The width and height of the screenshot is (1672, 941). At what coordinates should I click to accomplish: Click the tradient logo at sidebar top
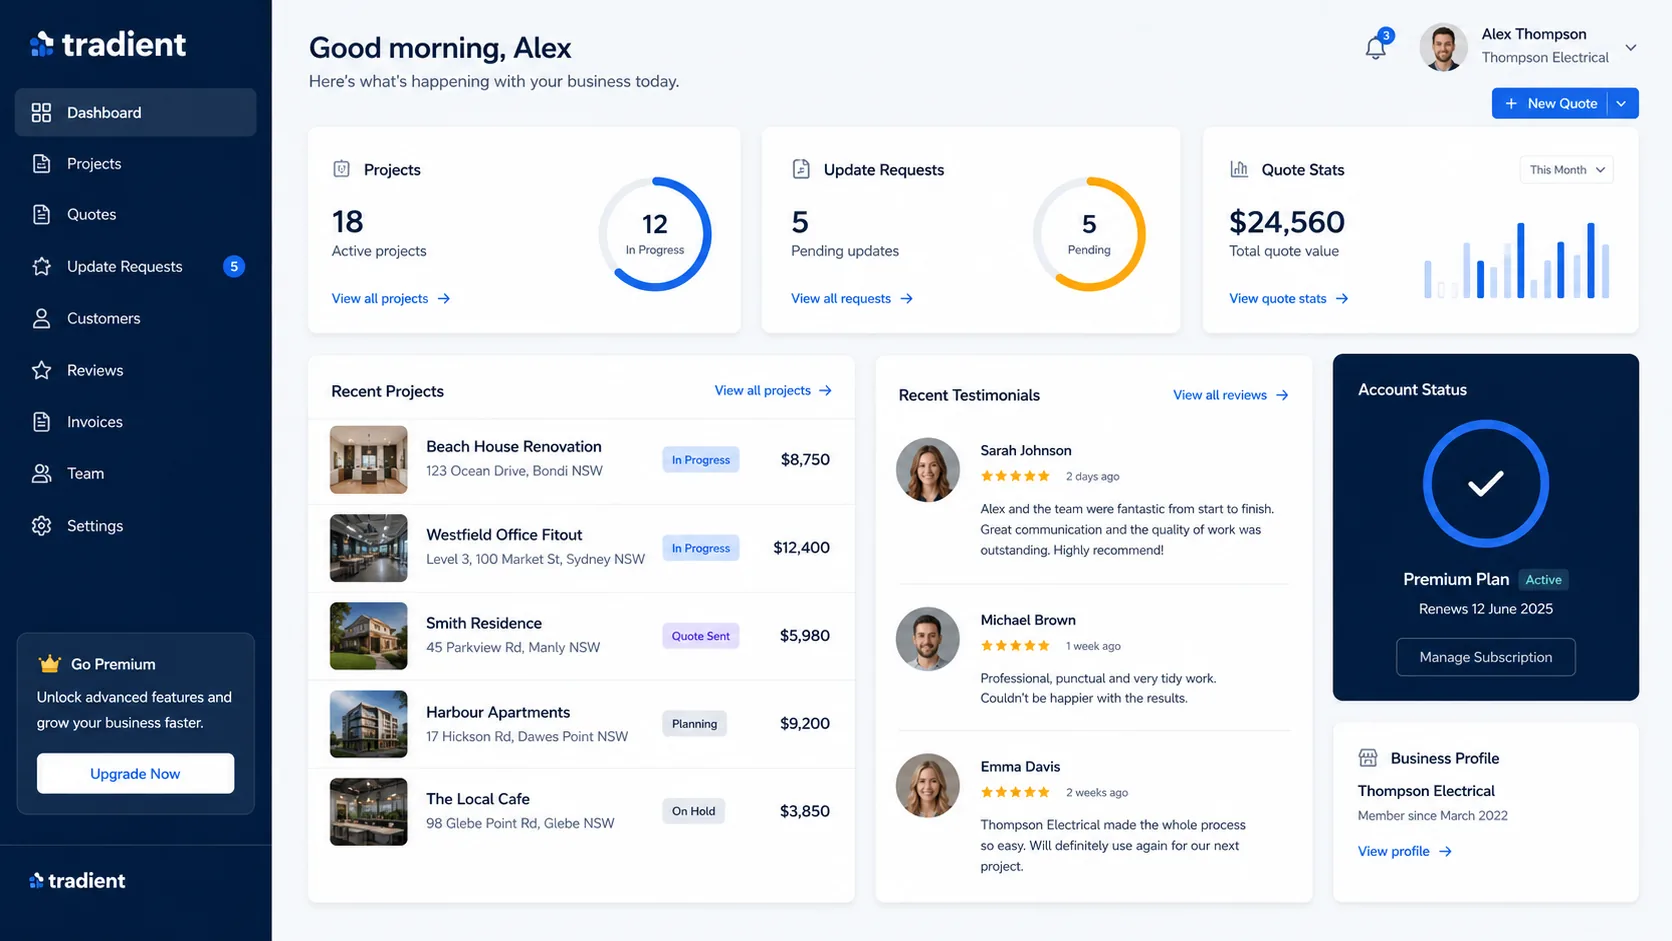[x=108, y=44]
